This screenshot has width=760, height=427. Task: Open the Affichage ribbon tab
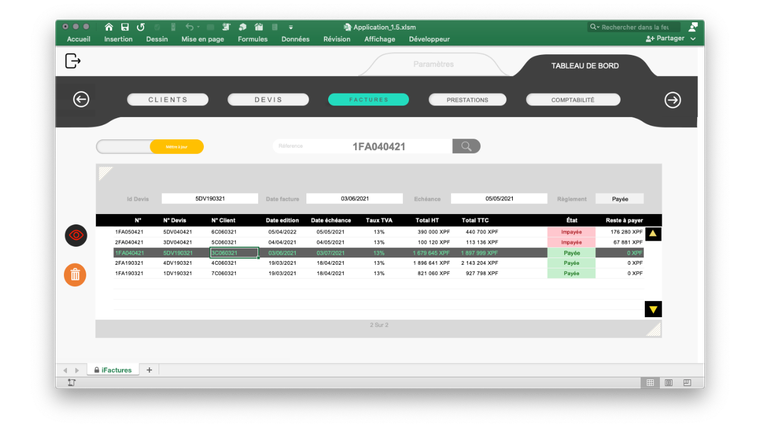(x=380, y=39)
